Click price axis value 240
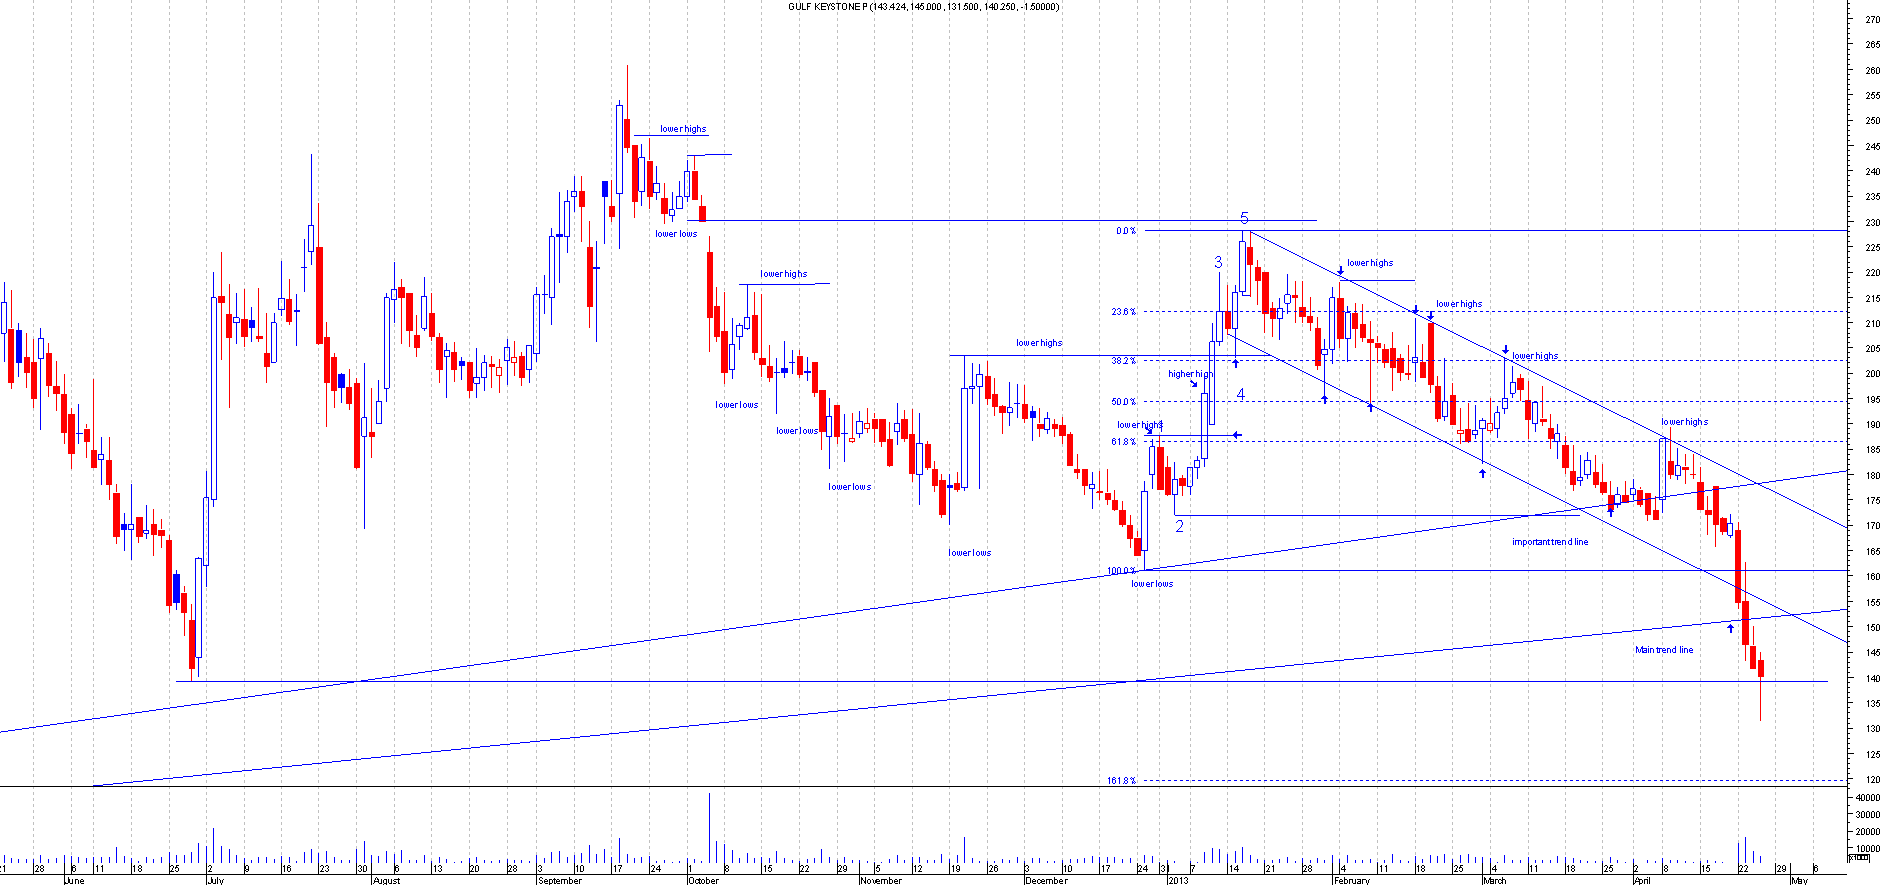The height and width of the screenshot is (885, 1883). 1872,172
